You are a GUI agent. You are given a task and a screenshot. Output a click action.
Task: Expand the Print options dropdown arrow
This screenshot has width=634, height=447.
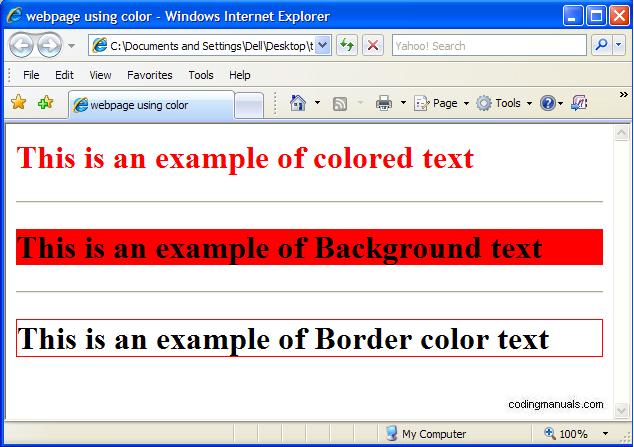403,103
